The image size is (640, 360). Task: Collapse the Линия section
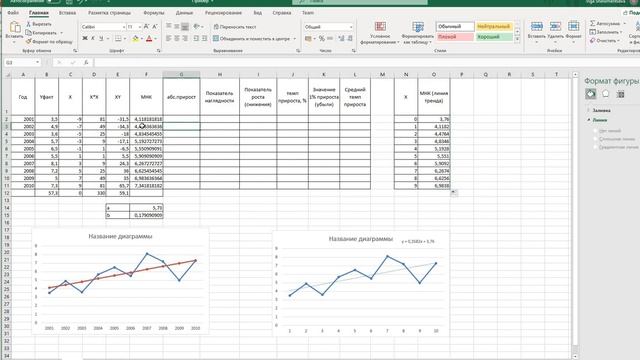pyautogui.click(x=597, y=120)
